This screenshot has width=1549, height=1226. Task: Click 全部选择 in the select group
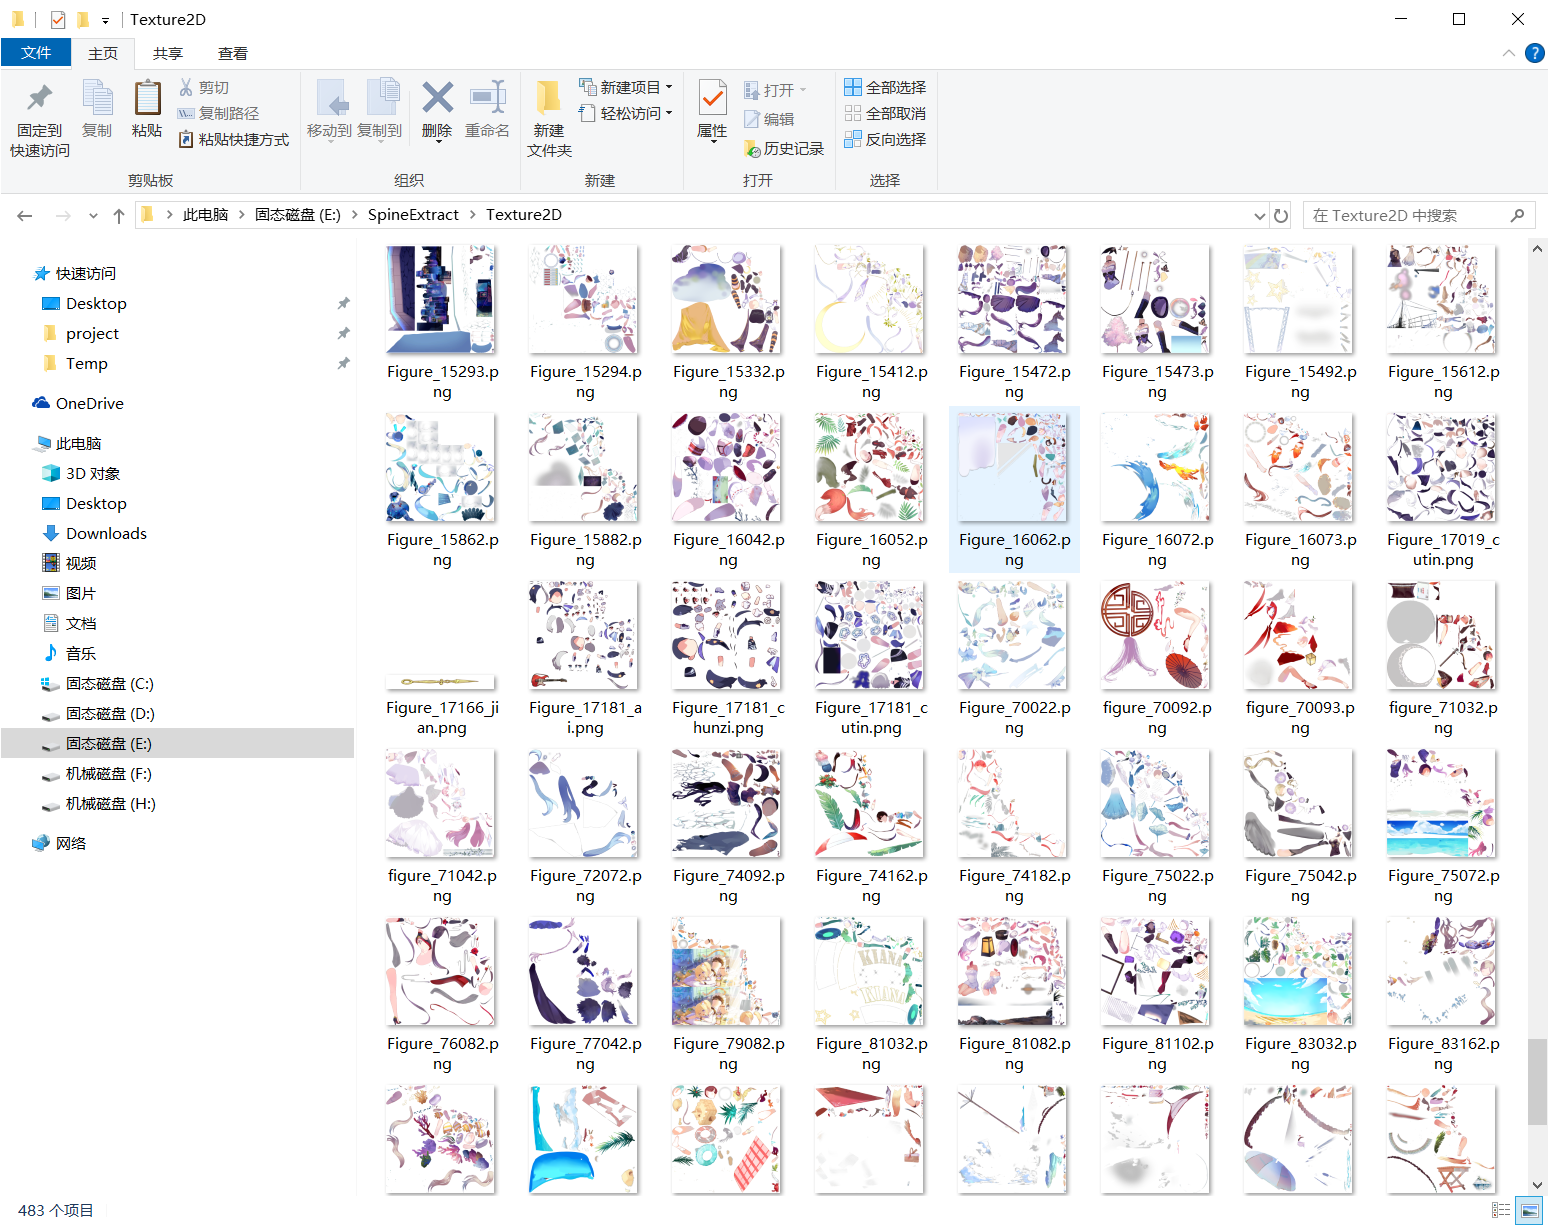tap(885, 88)
